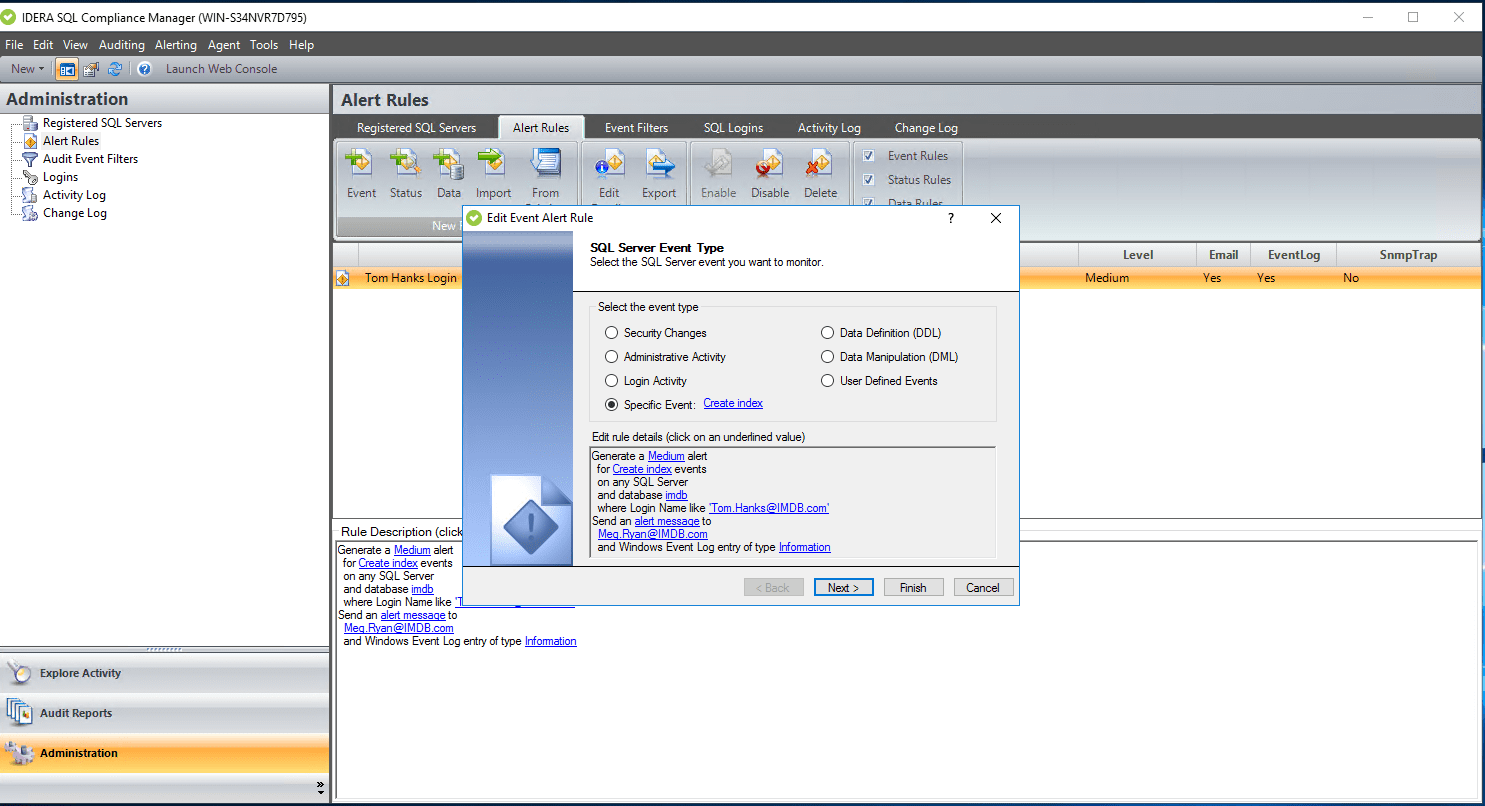Uncheck the Event Rules checkbox
1485x806 pixels.
pyautogui.click(x=869, y=156)
